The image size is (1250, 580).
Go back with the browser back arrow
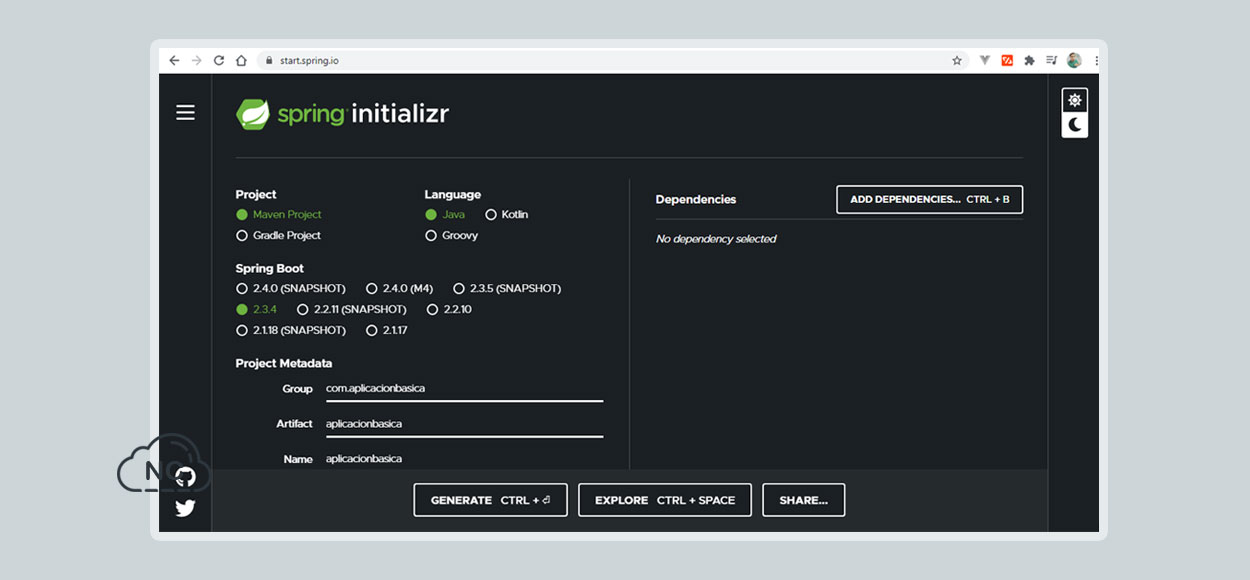pyautogui.click(x=174, y=60)
